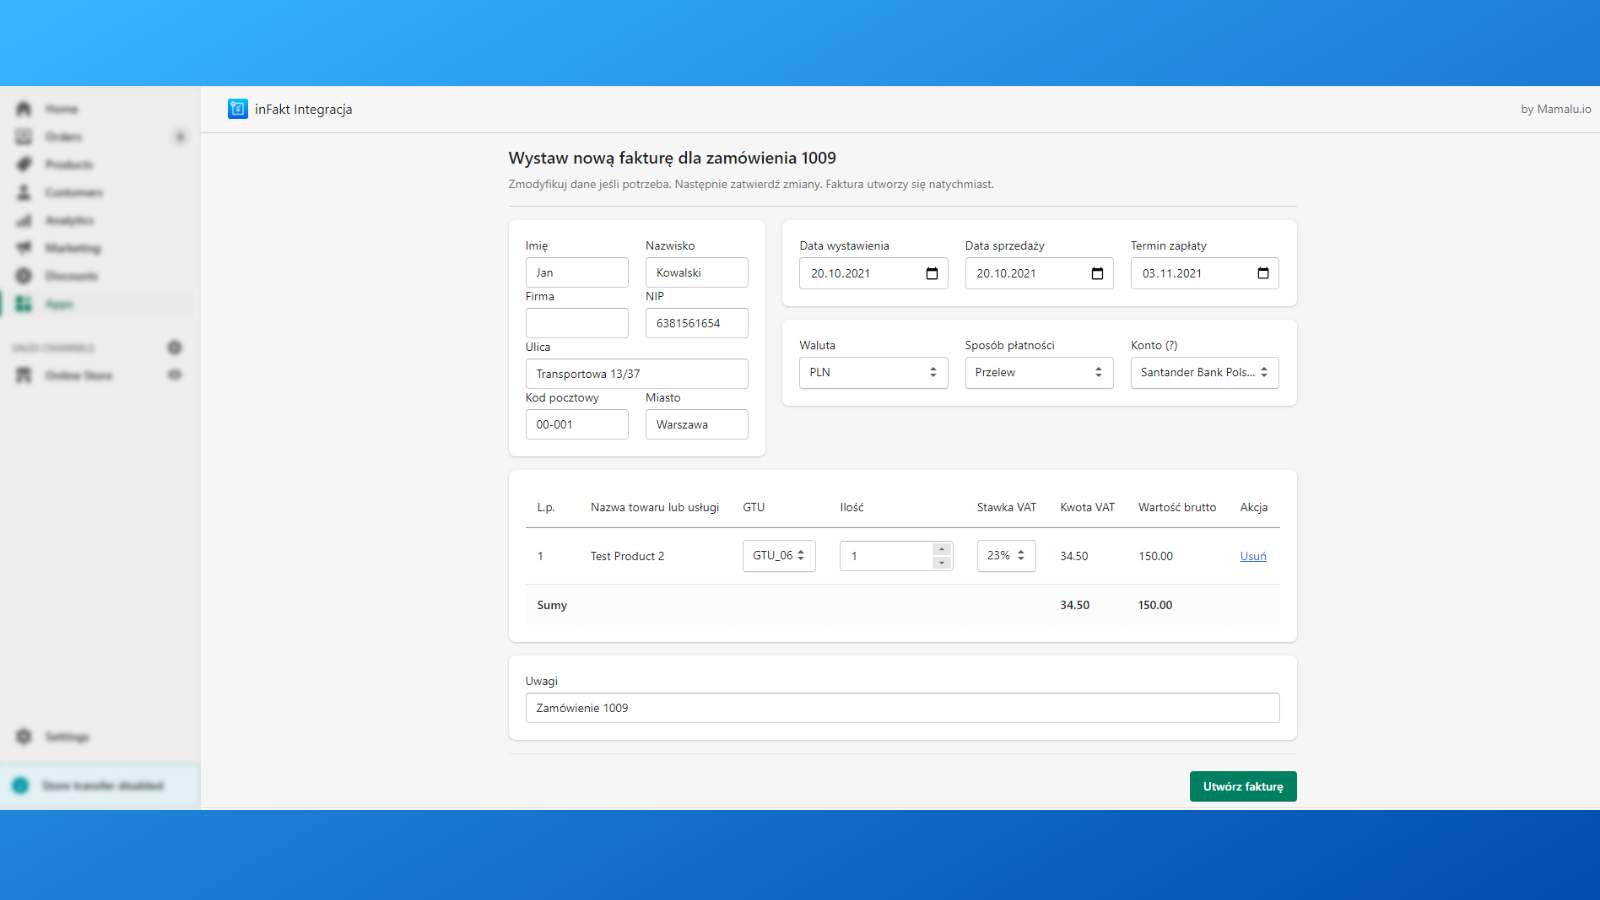The image size is (1600, 900).
Task: Open the GTU_06 dropdown for Test Product 2
Action: [779, 556]
